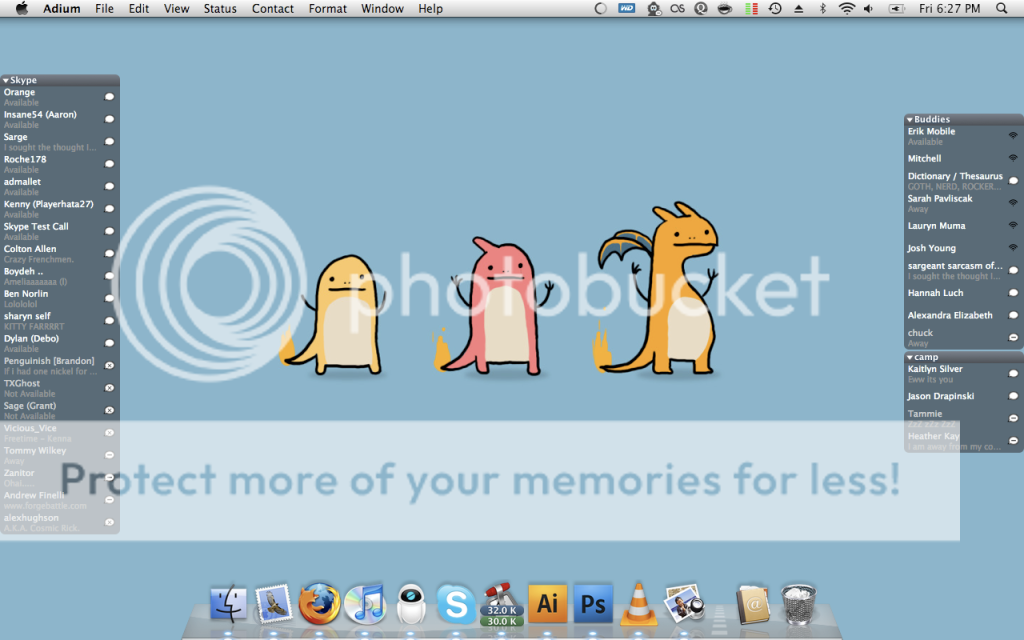The height and width of the screenshot is (640, 1024).
Task: Open Firefox from the dock
Action: click(x=320, y=603)
